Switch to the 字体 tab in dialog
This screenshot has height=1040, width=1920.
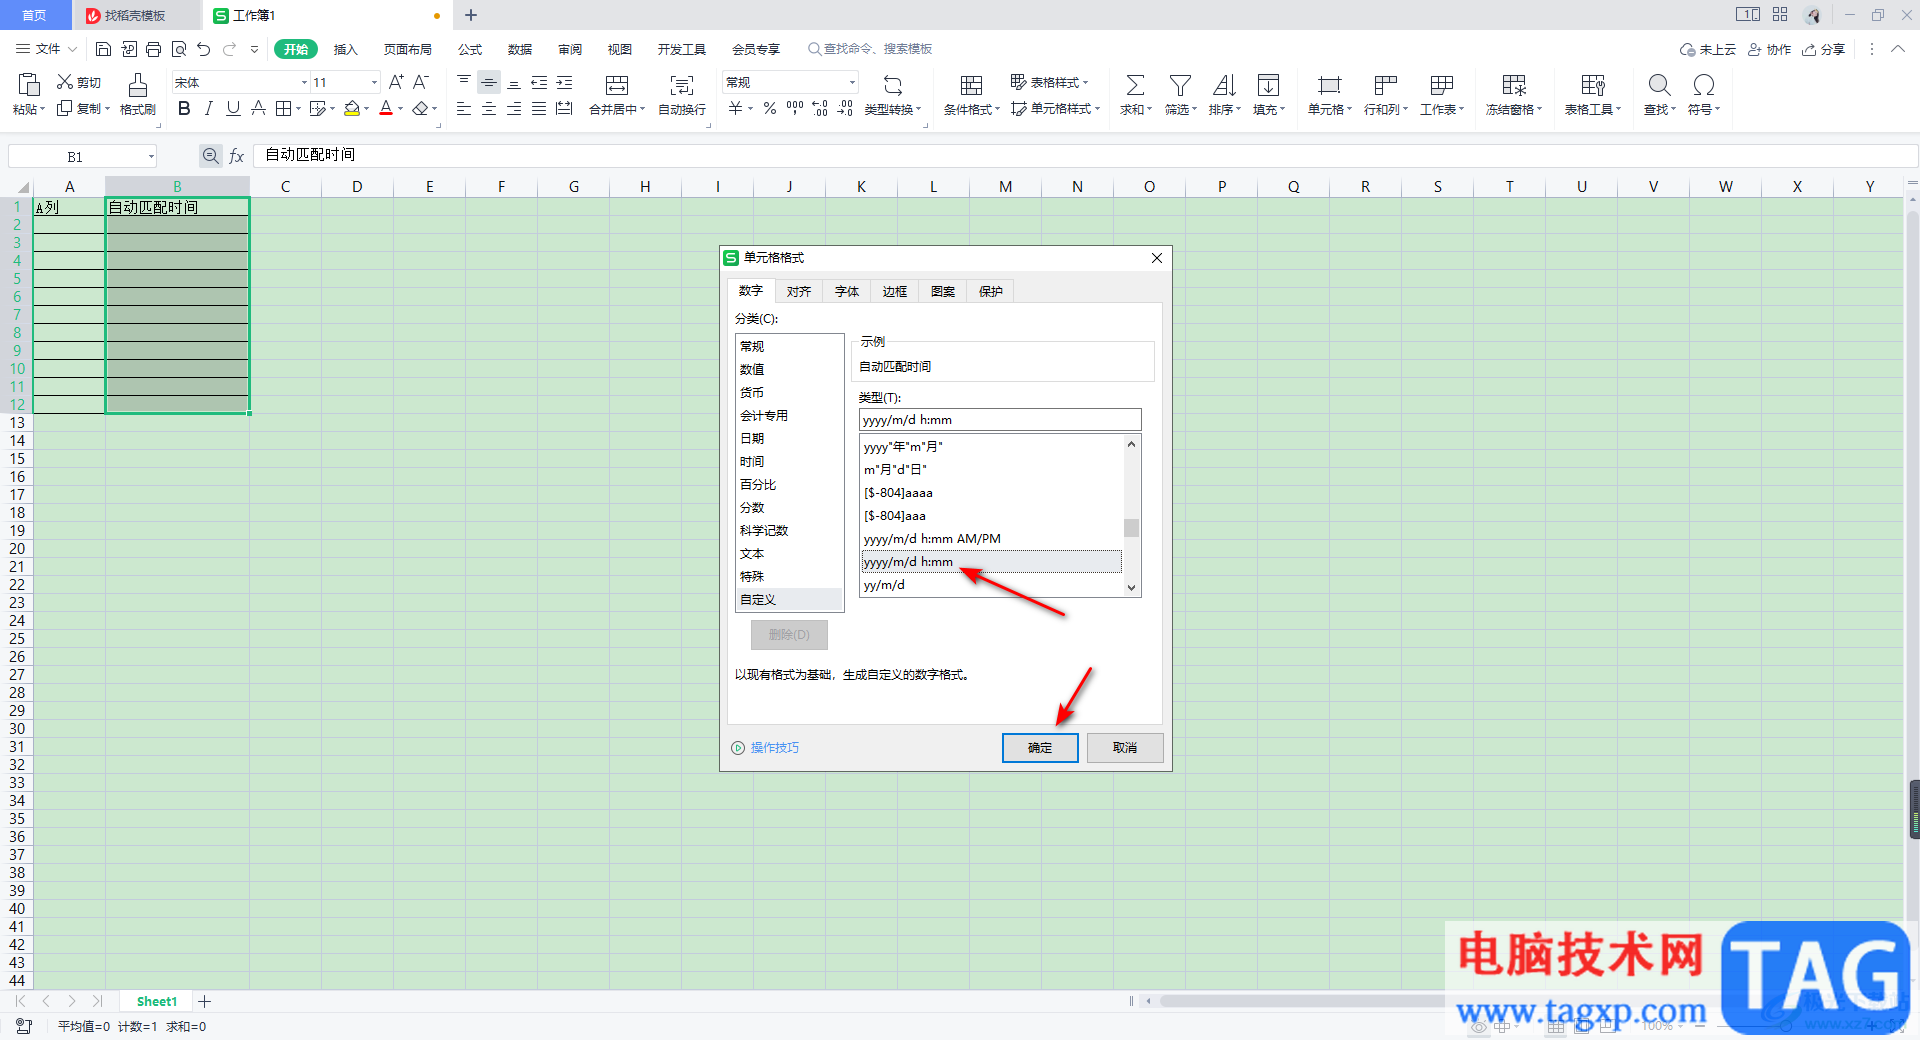click(x=846, y=292)
